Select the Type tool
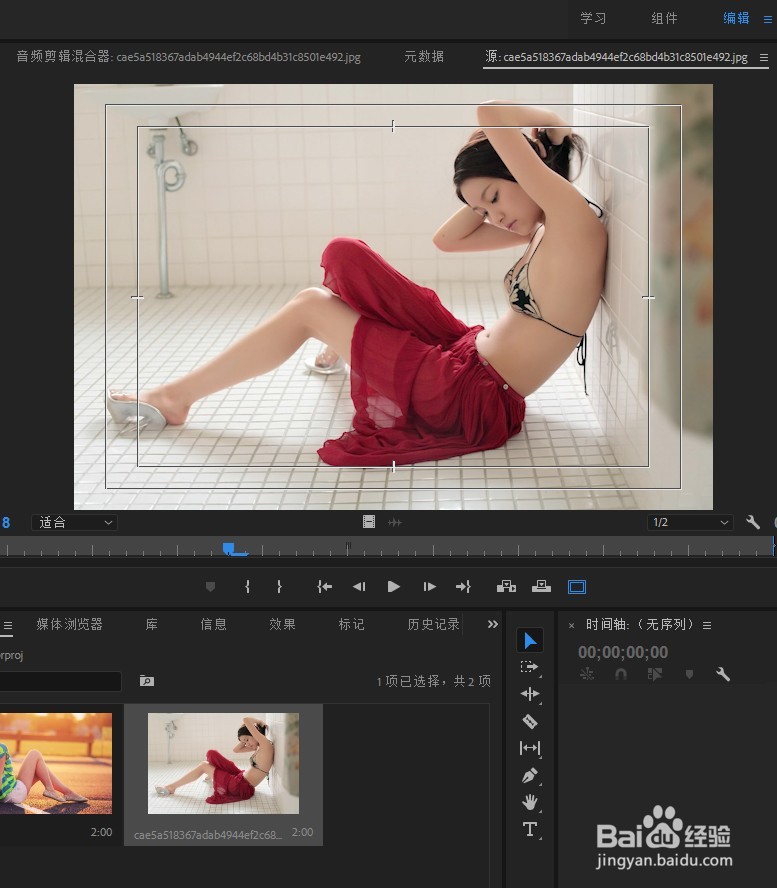777x888 pixels. (x=530, y=829)
